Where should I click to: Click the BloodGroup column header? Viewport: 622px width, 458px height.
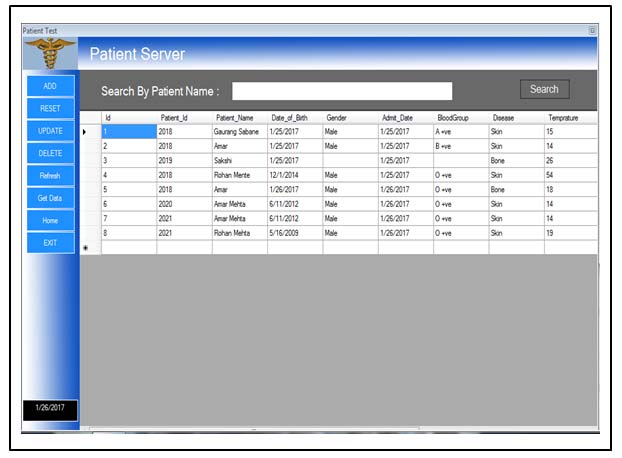click(453, 118)
